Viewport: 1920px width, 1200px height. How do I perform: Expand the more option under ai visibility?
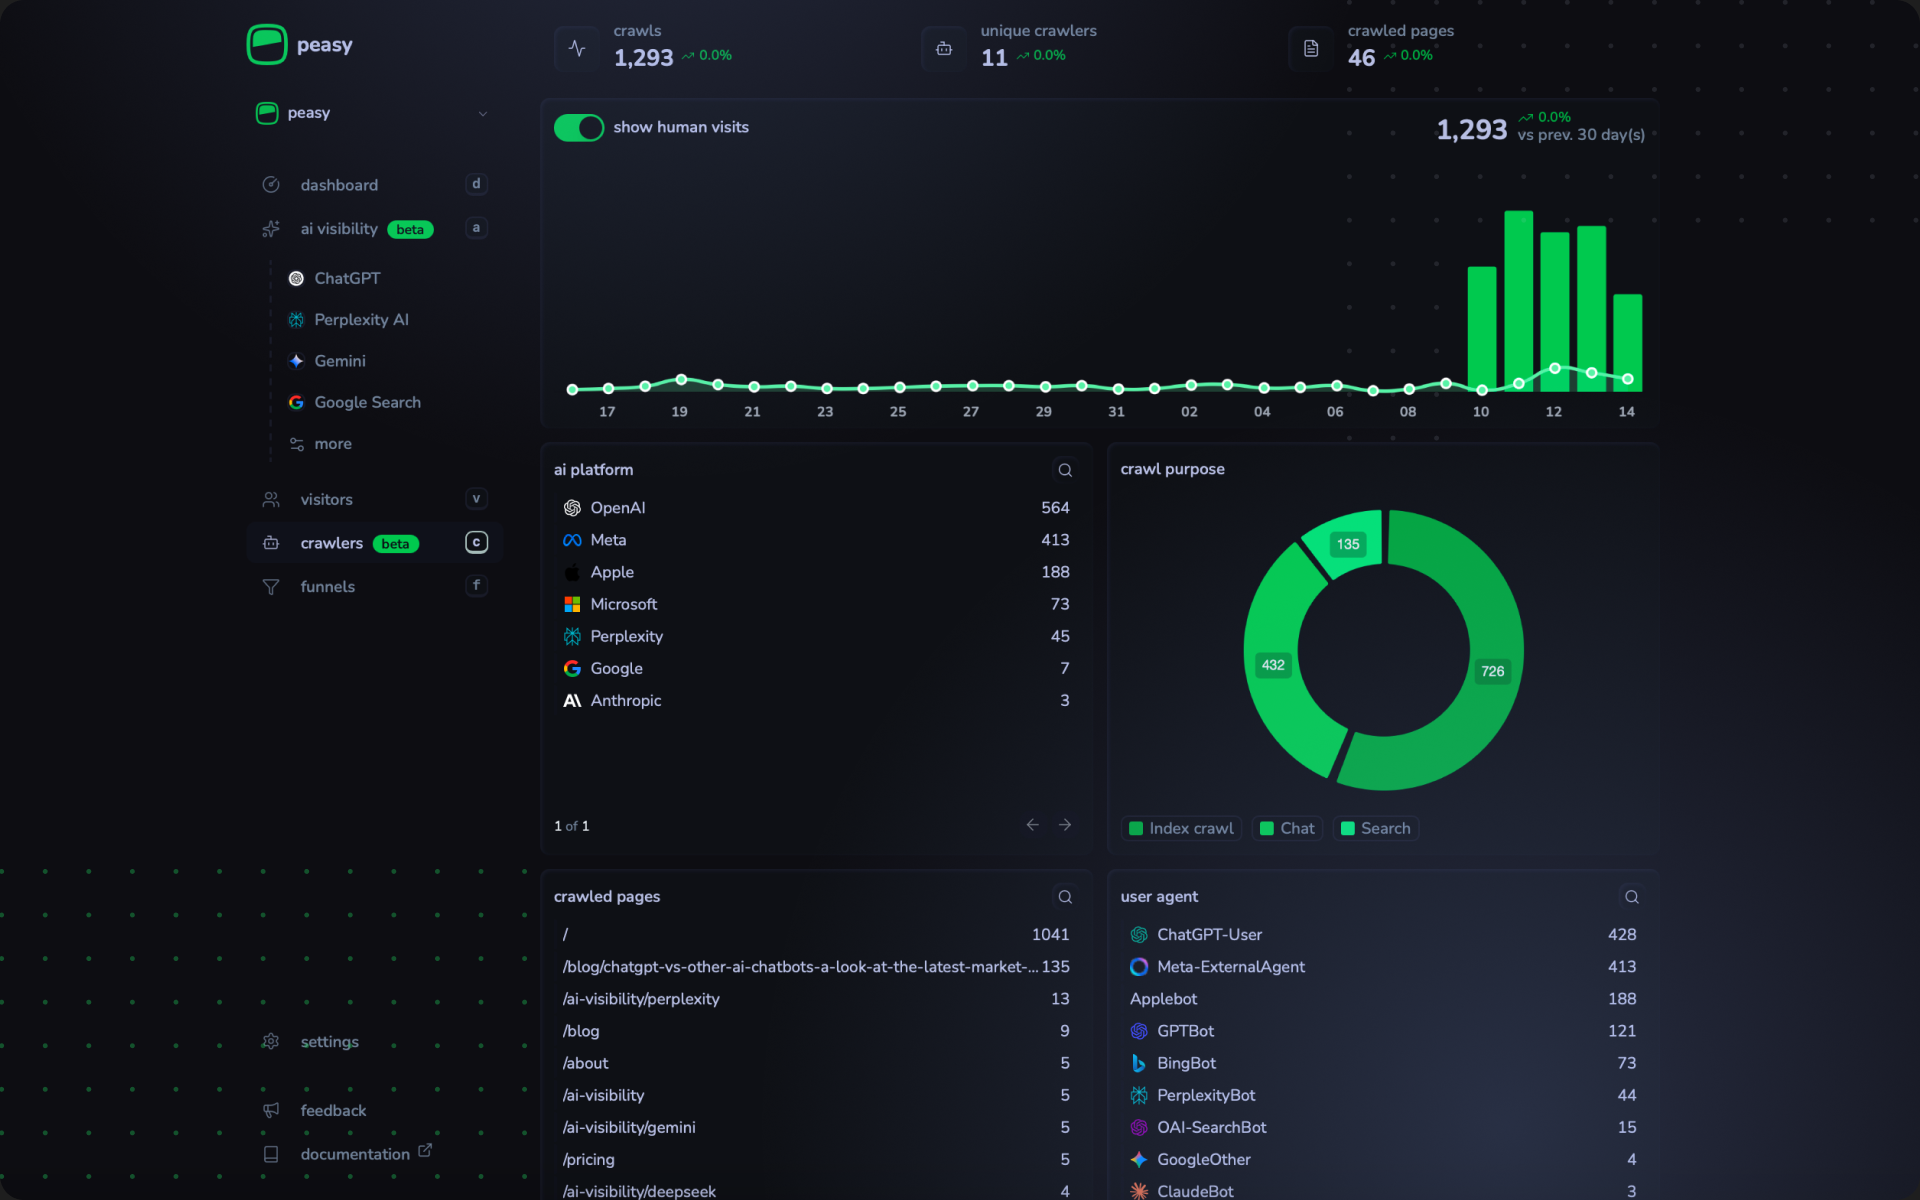click(x=332, y=444)
